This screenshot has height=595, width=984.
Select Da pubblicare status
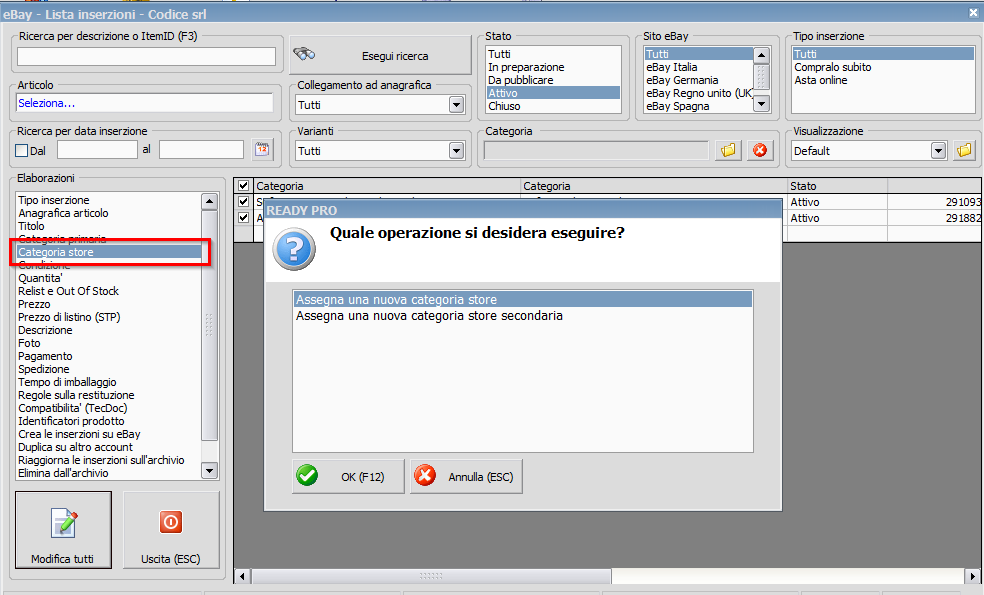[x=553, y=80]
